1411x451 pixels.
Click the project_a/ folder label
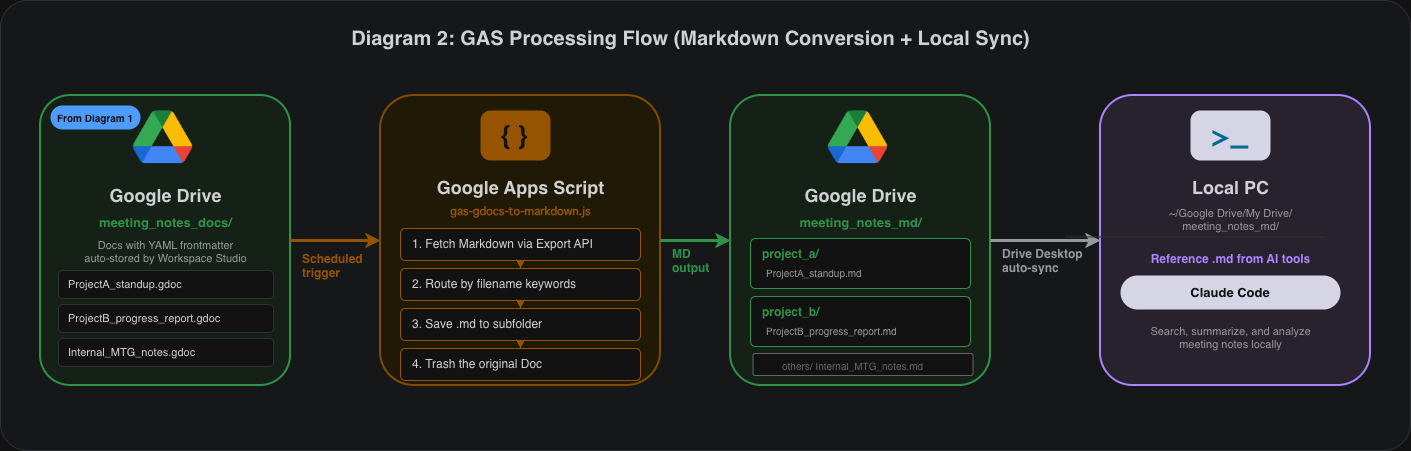[x=790, y=254]
